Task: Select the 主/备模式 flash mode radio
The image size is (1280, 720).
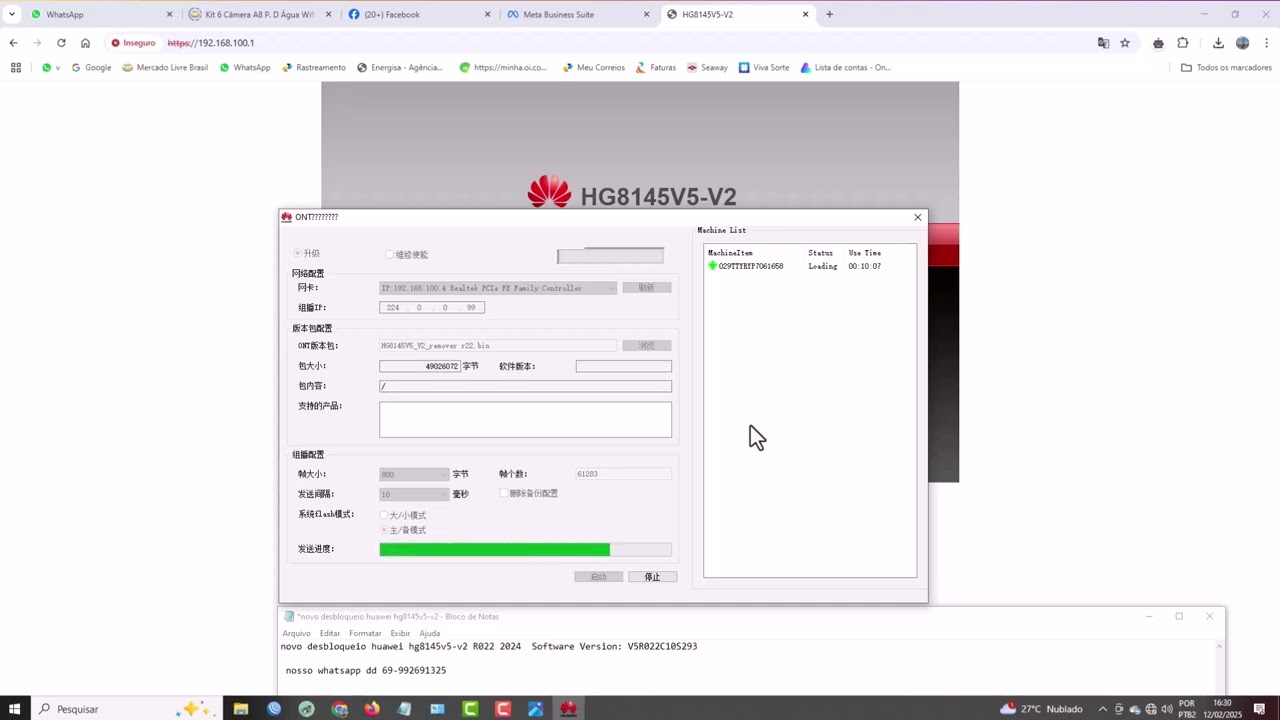Action: coord(384,530)
